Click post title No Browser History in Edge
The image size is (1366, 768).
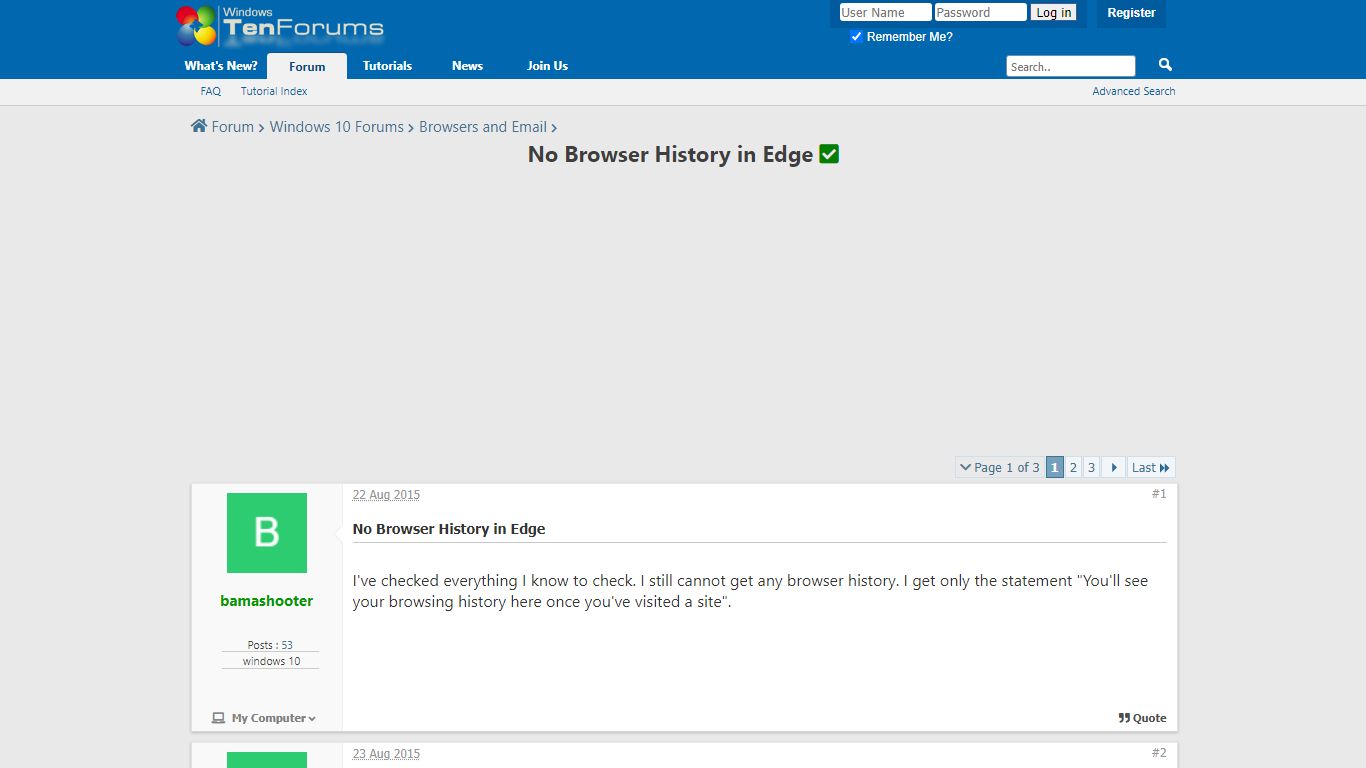449,529
